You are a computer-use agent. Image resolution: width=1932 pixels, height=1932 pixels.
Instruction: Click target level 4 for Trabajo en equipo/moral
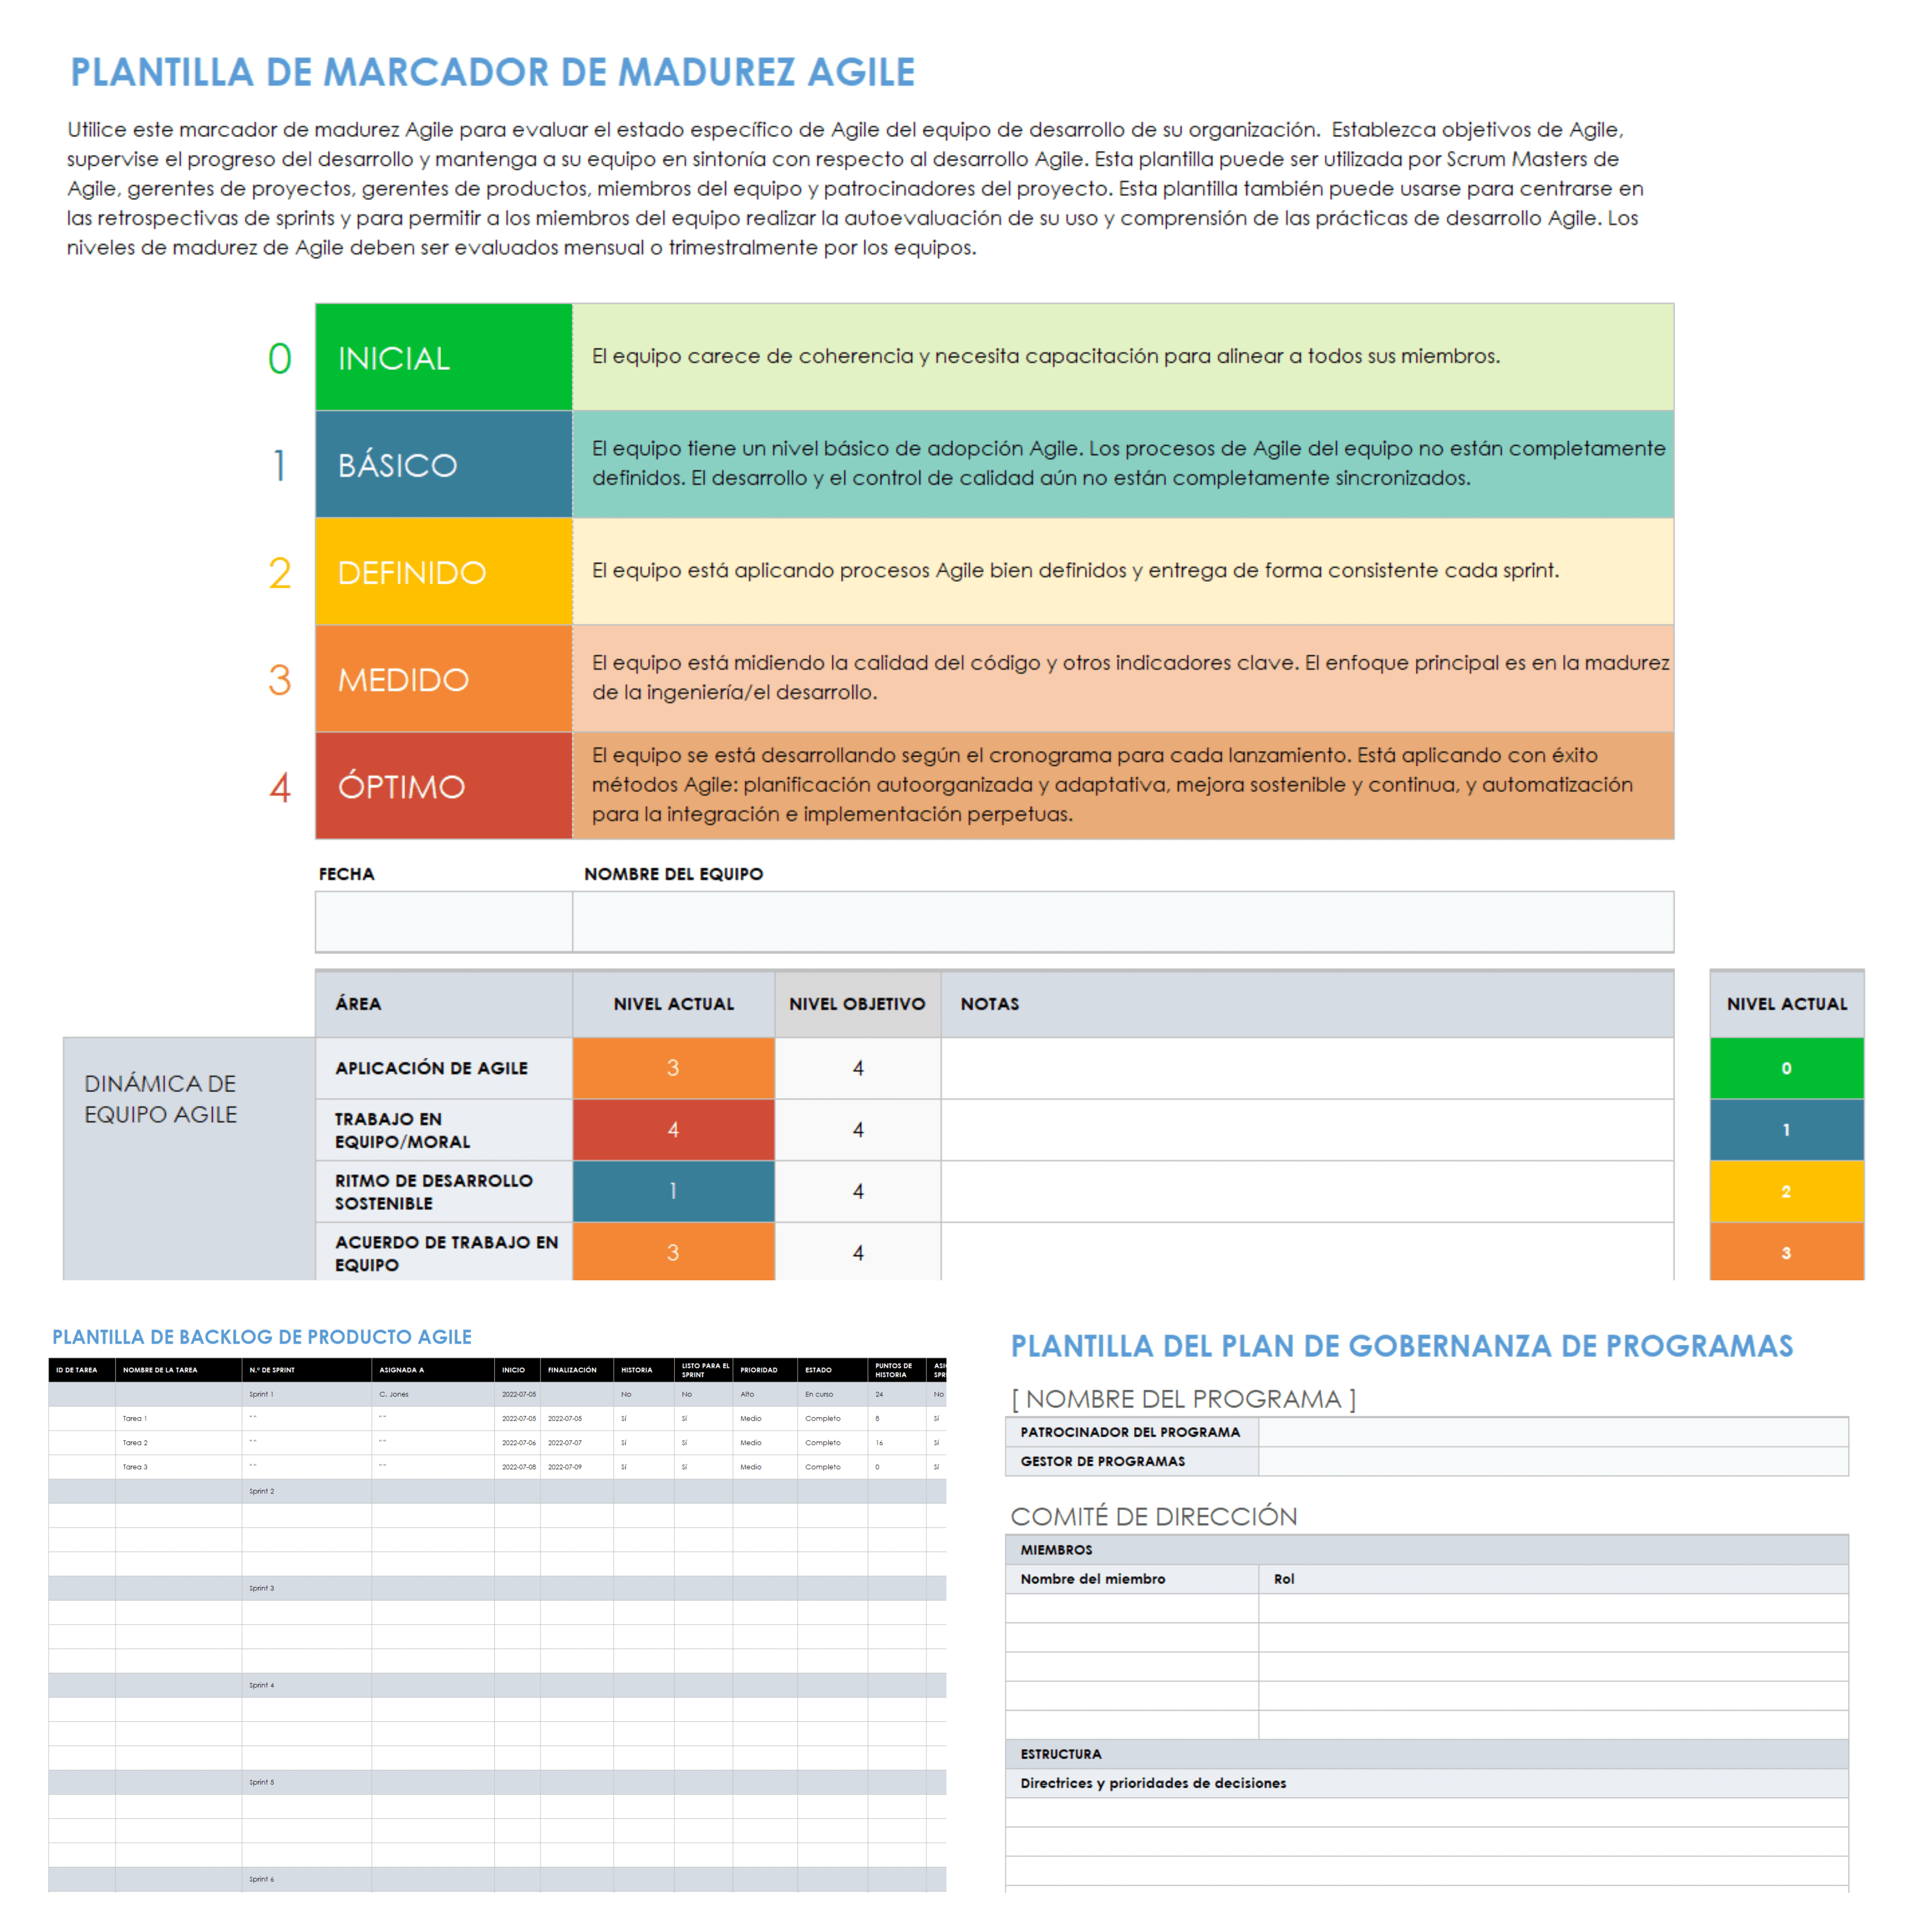point(858,1130)
